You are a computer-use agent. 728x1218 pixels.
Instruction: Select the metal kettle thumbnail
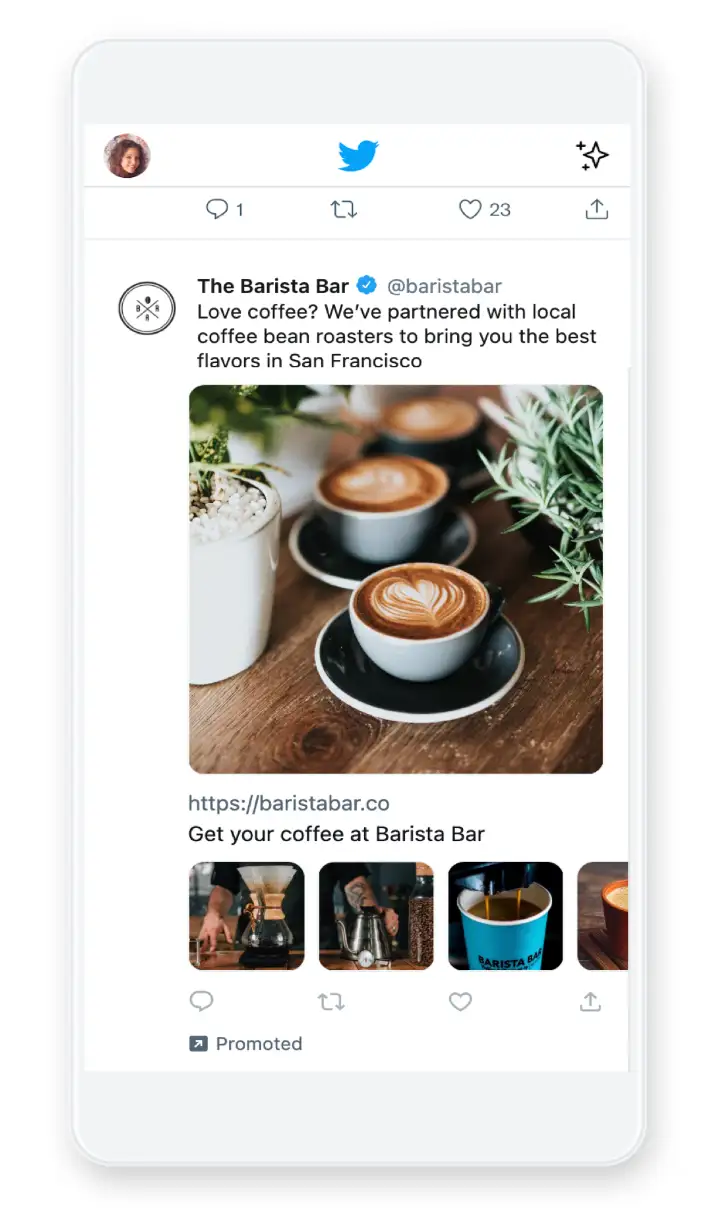point(376,916)
